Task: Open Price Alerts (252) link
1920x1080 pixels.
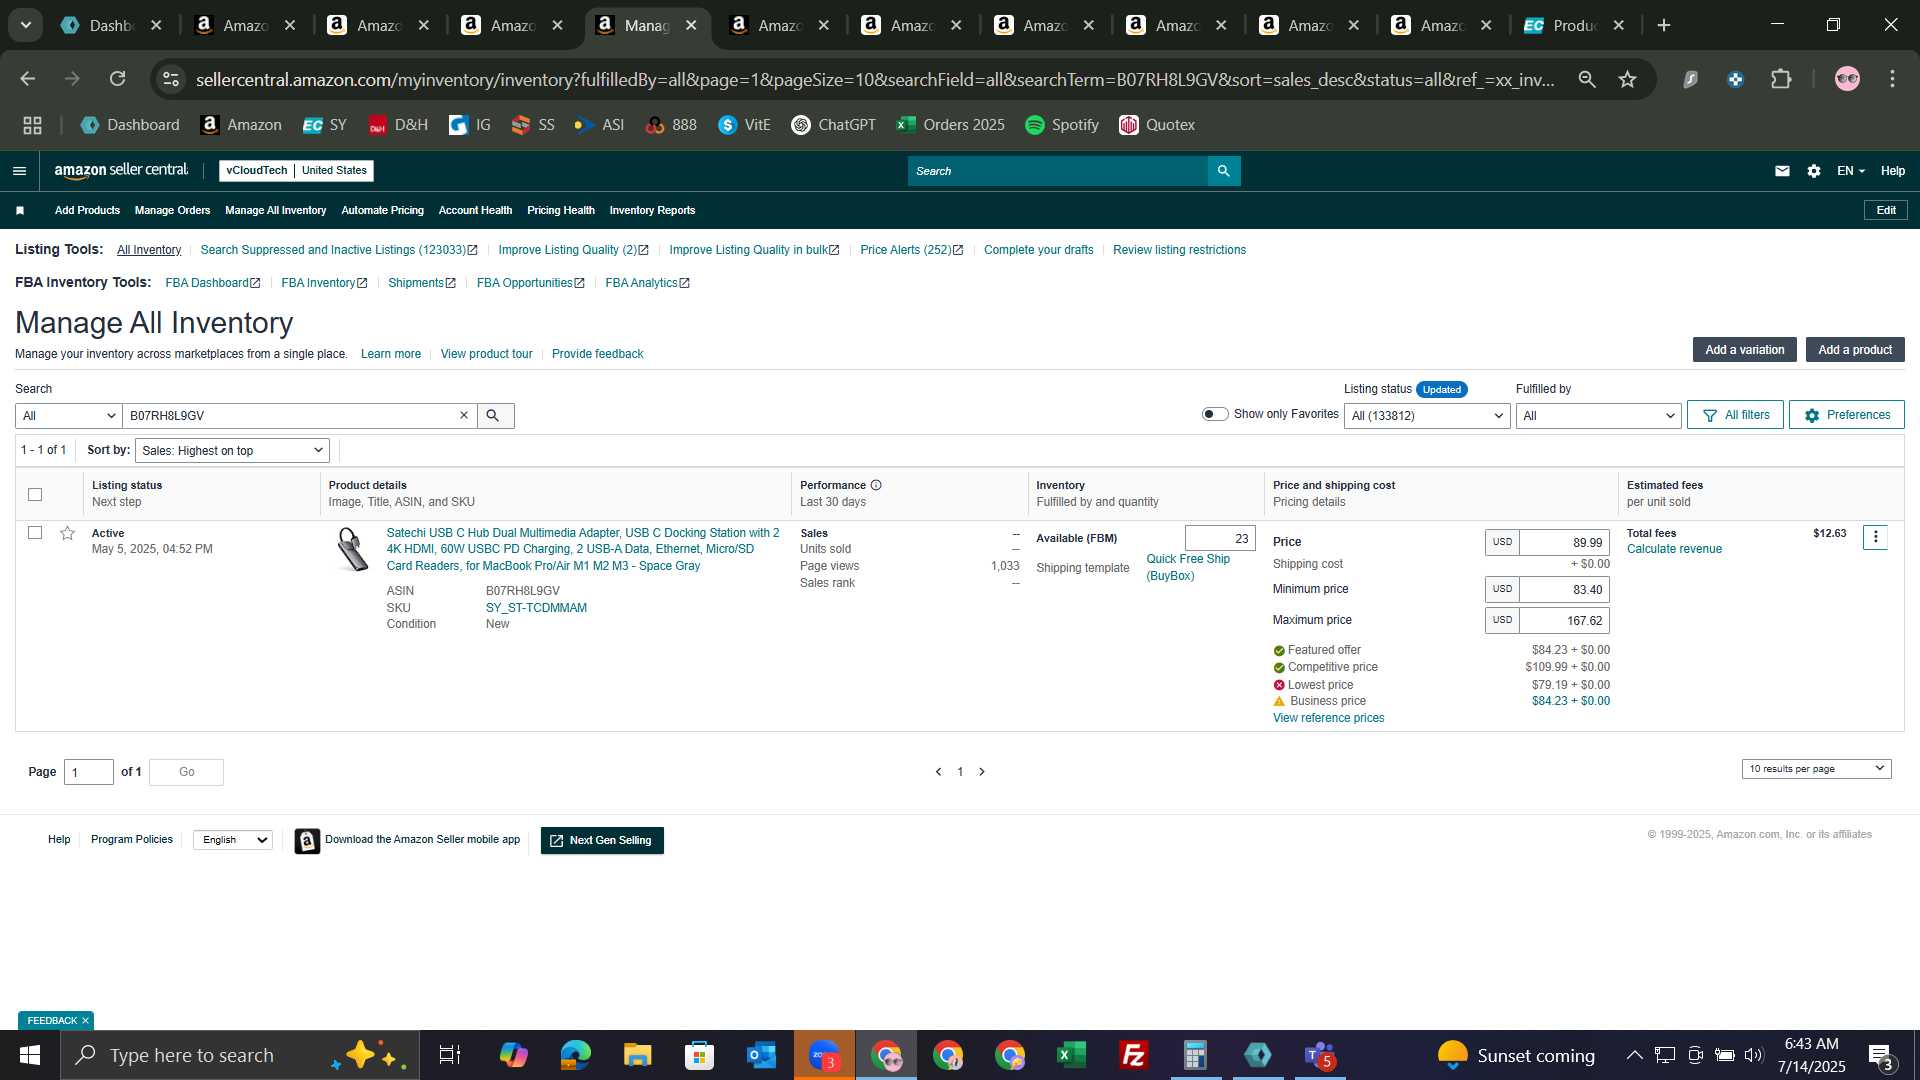Action: (x=911, y=250)
